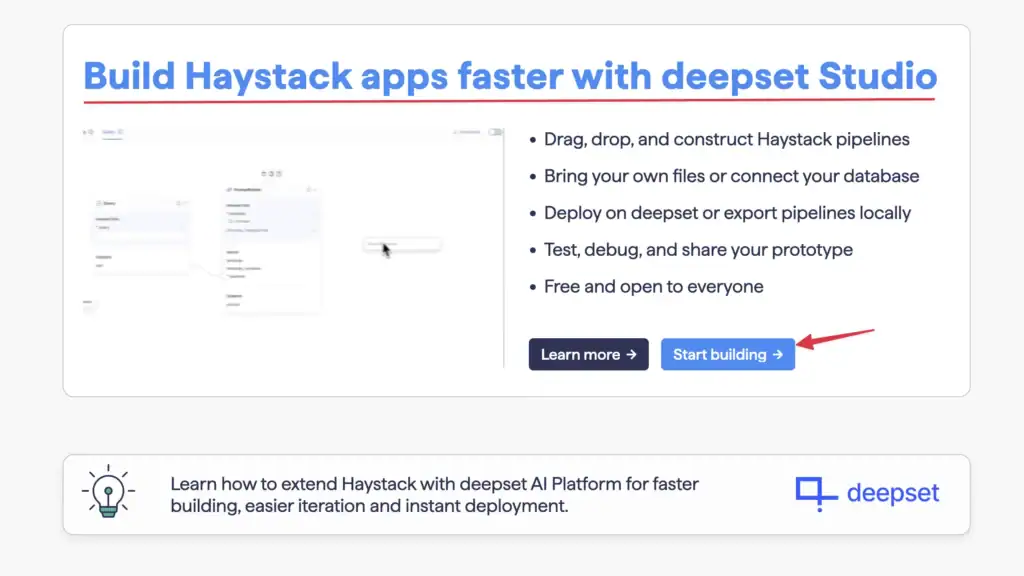Image resolution: width=1024 pixels, height=576 pixels.
Task: Click the Start building button
Action: tap(728, 354)
